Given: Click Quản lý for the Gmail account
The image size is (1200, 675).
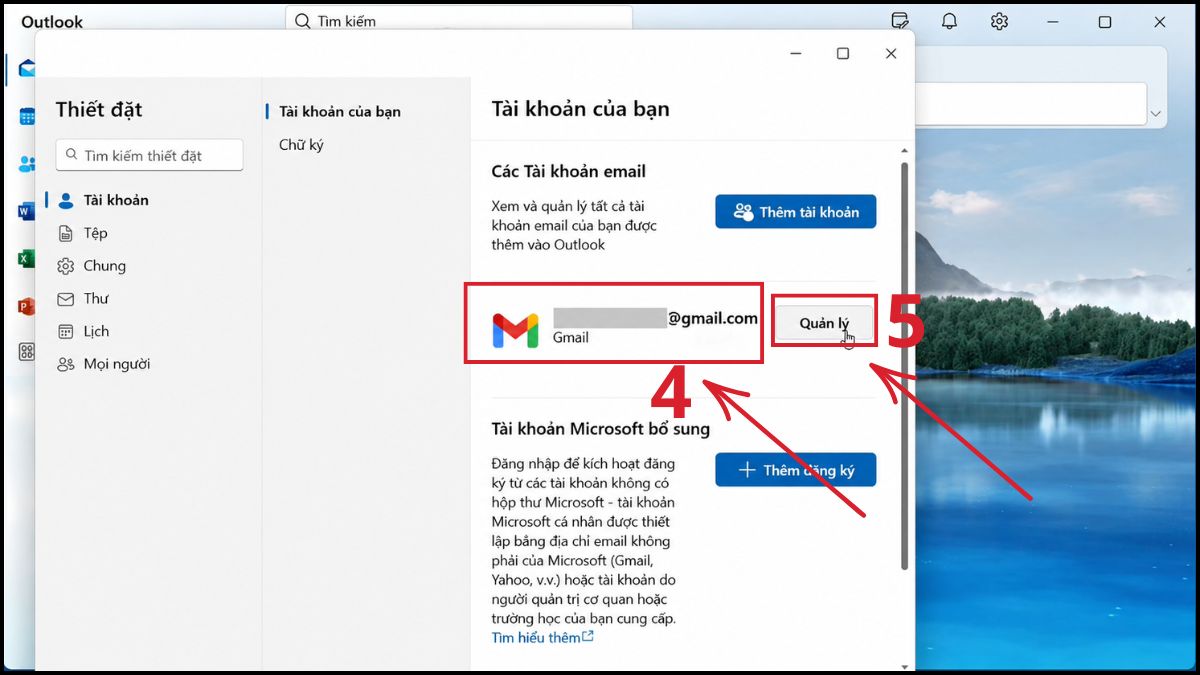Looking at the screenshot, I should click(x=824, y=323).
